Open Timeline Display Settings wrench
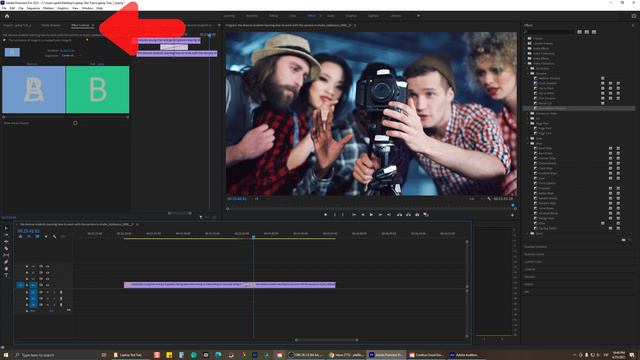This screenshot has width=640, height=360. coord(54,237)
